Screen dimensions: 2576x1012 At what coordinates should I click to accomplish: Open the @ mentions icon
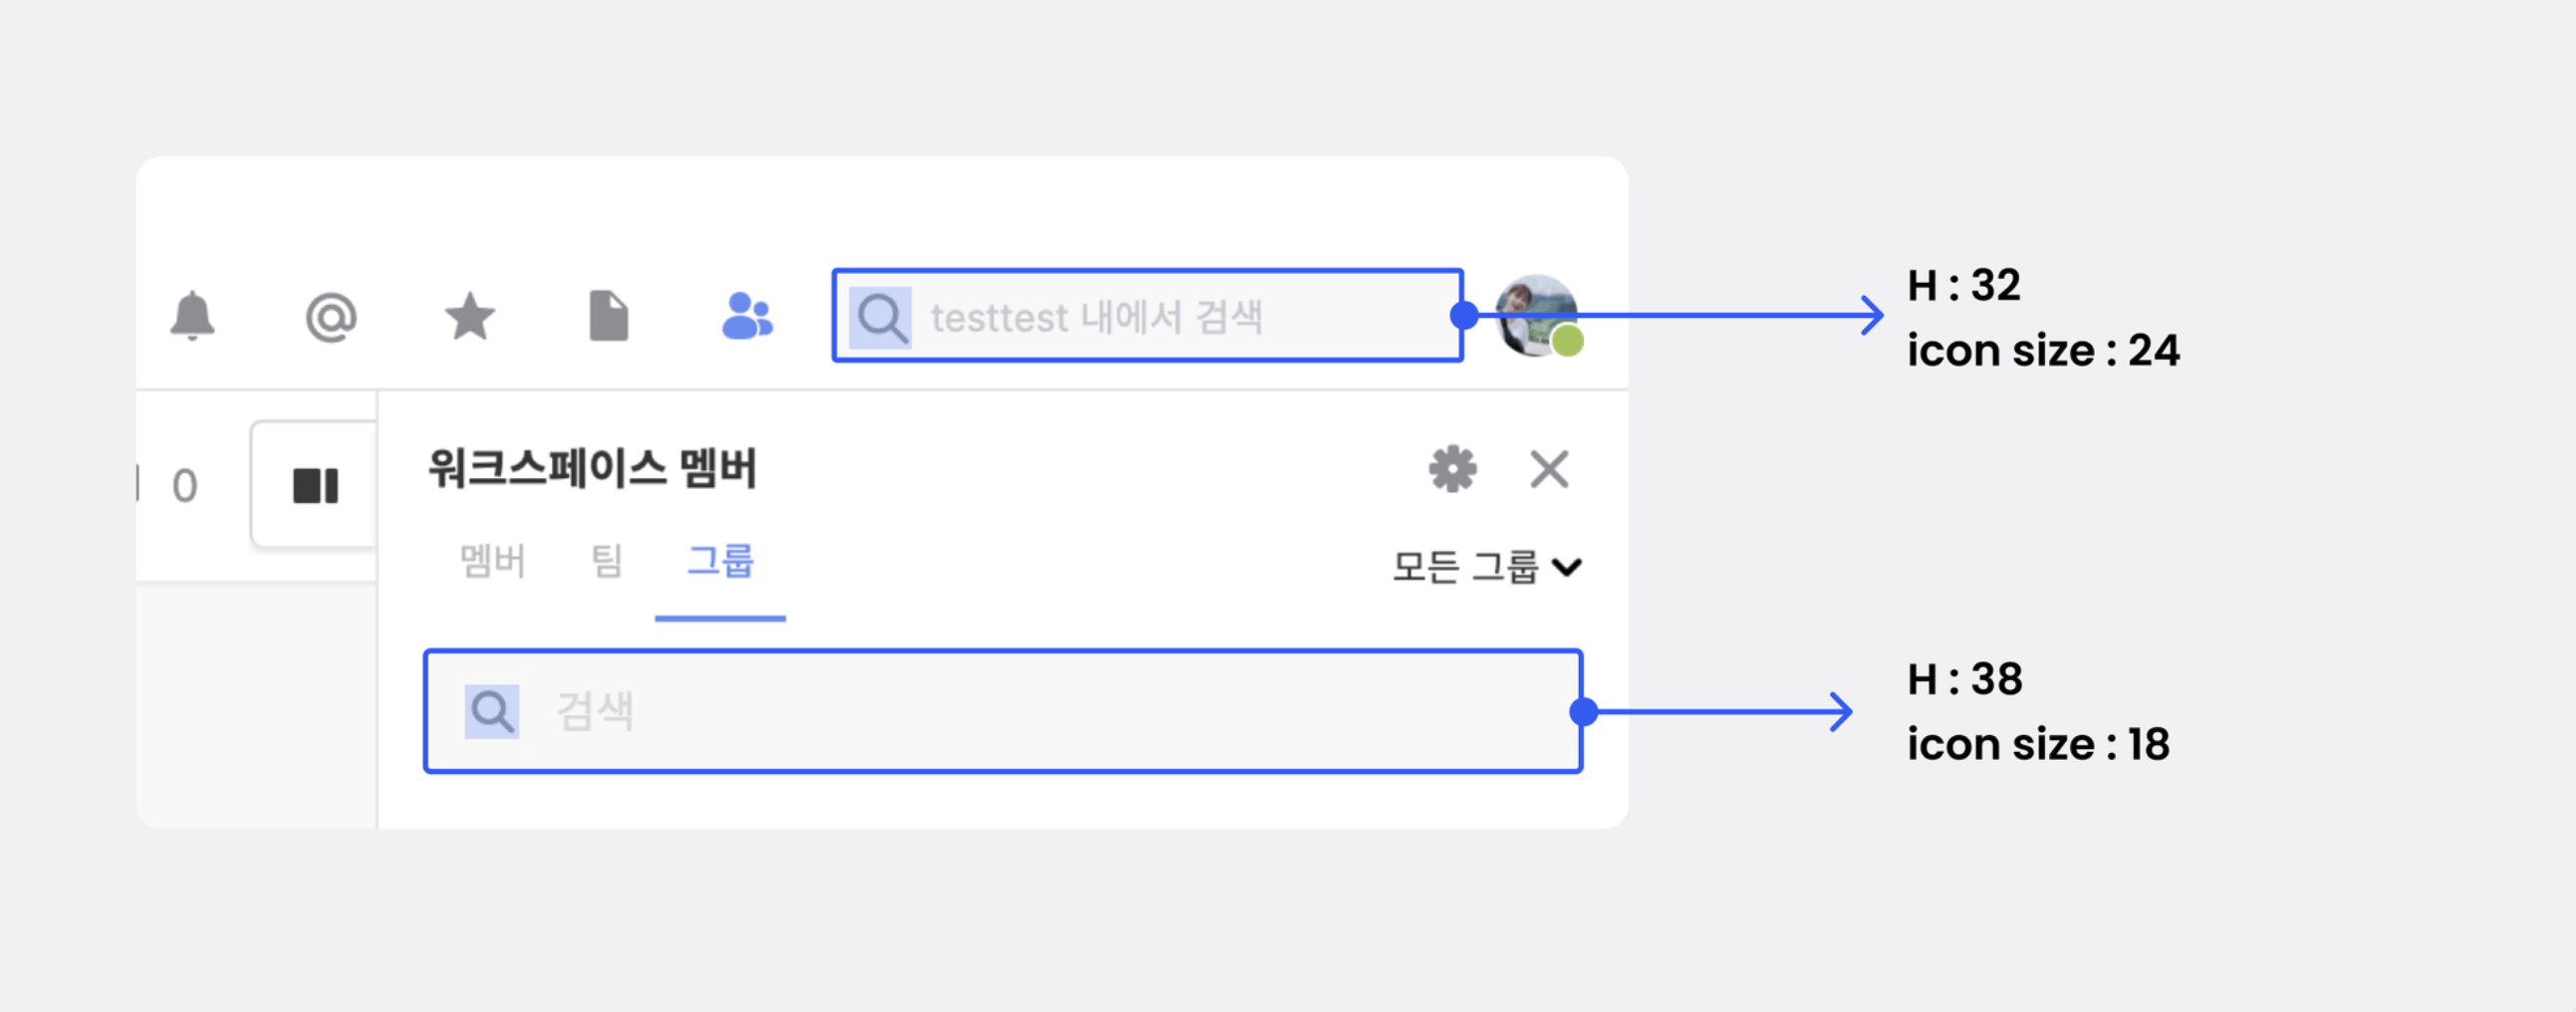(331, 318)
